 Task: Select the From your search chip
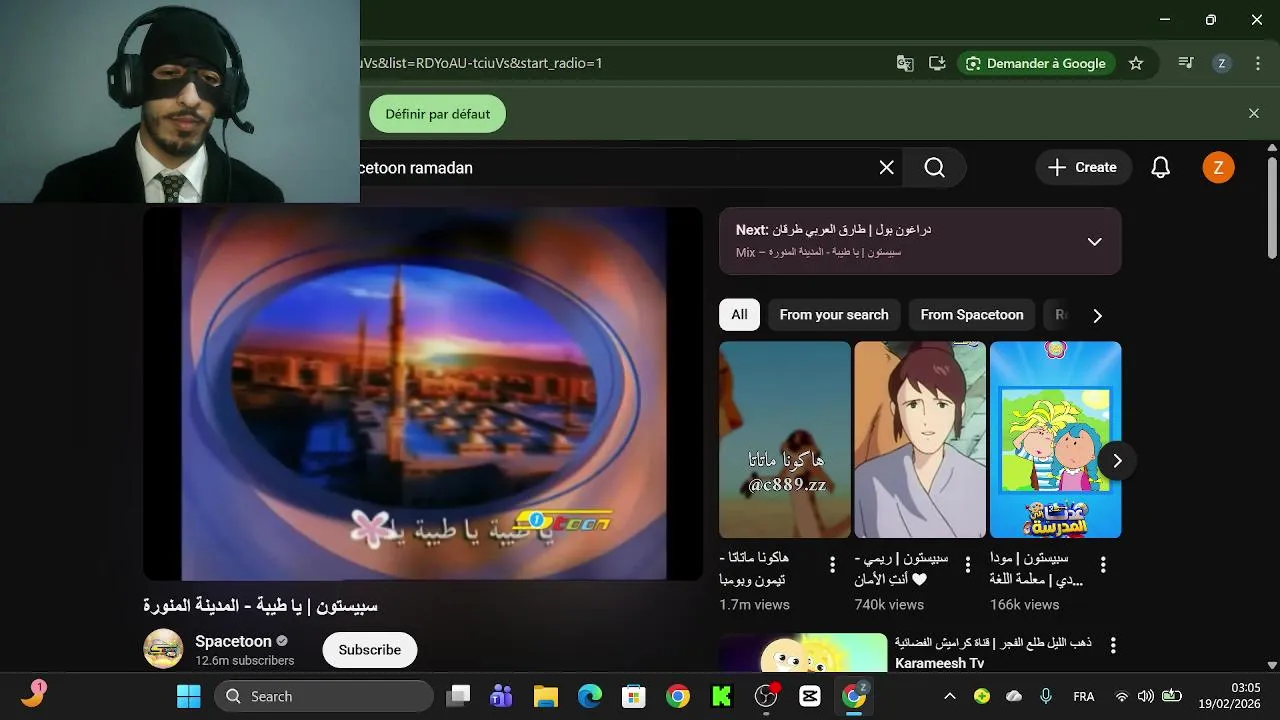coord(834,315)
